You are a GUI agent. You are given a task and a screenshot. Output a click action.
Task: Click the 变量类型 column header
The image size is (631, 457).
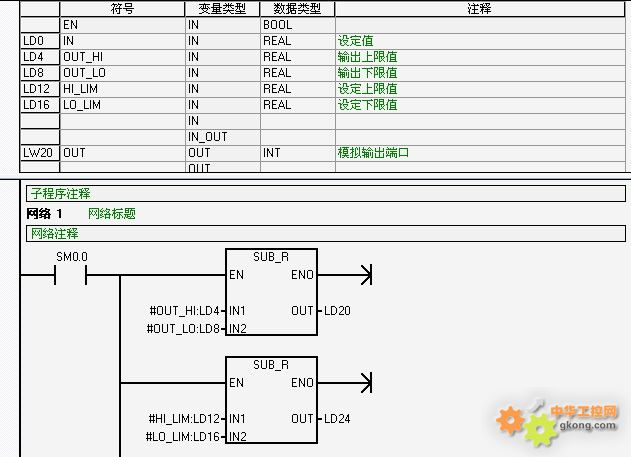pos(222,8)
